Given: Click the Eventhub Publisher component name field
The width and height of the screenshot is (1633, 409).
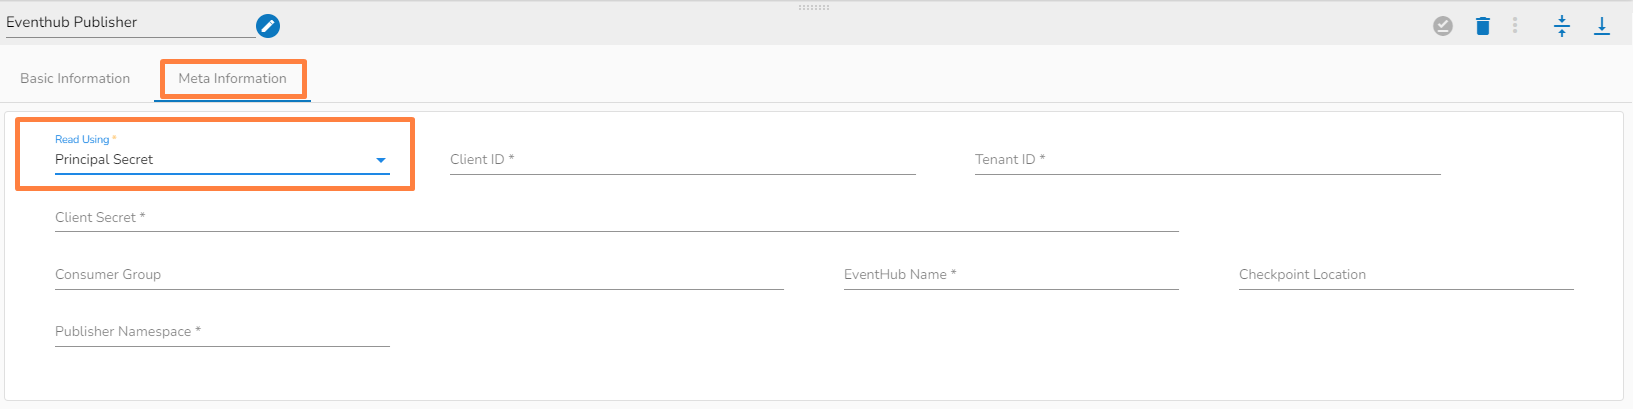Looking at the screenshot, I should [x=130, y=23].
